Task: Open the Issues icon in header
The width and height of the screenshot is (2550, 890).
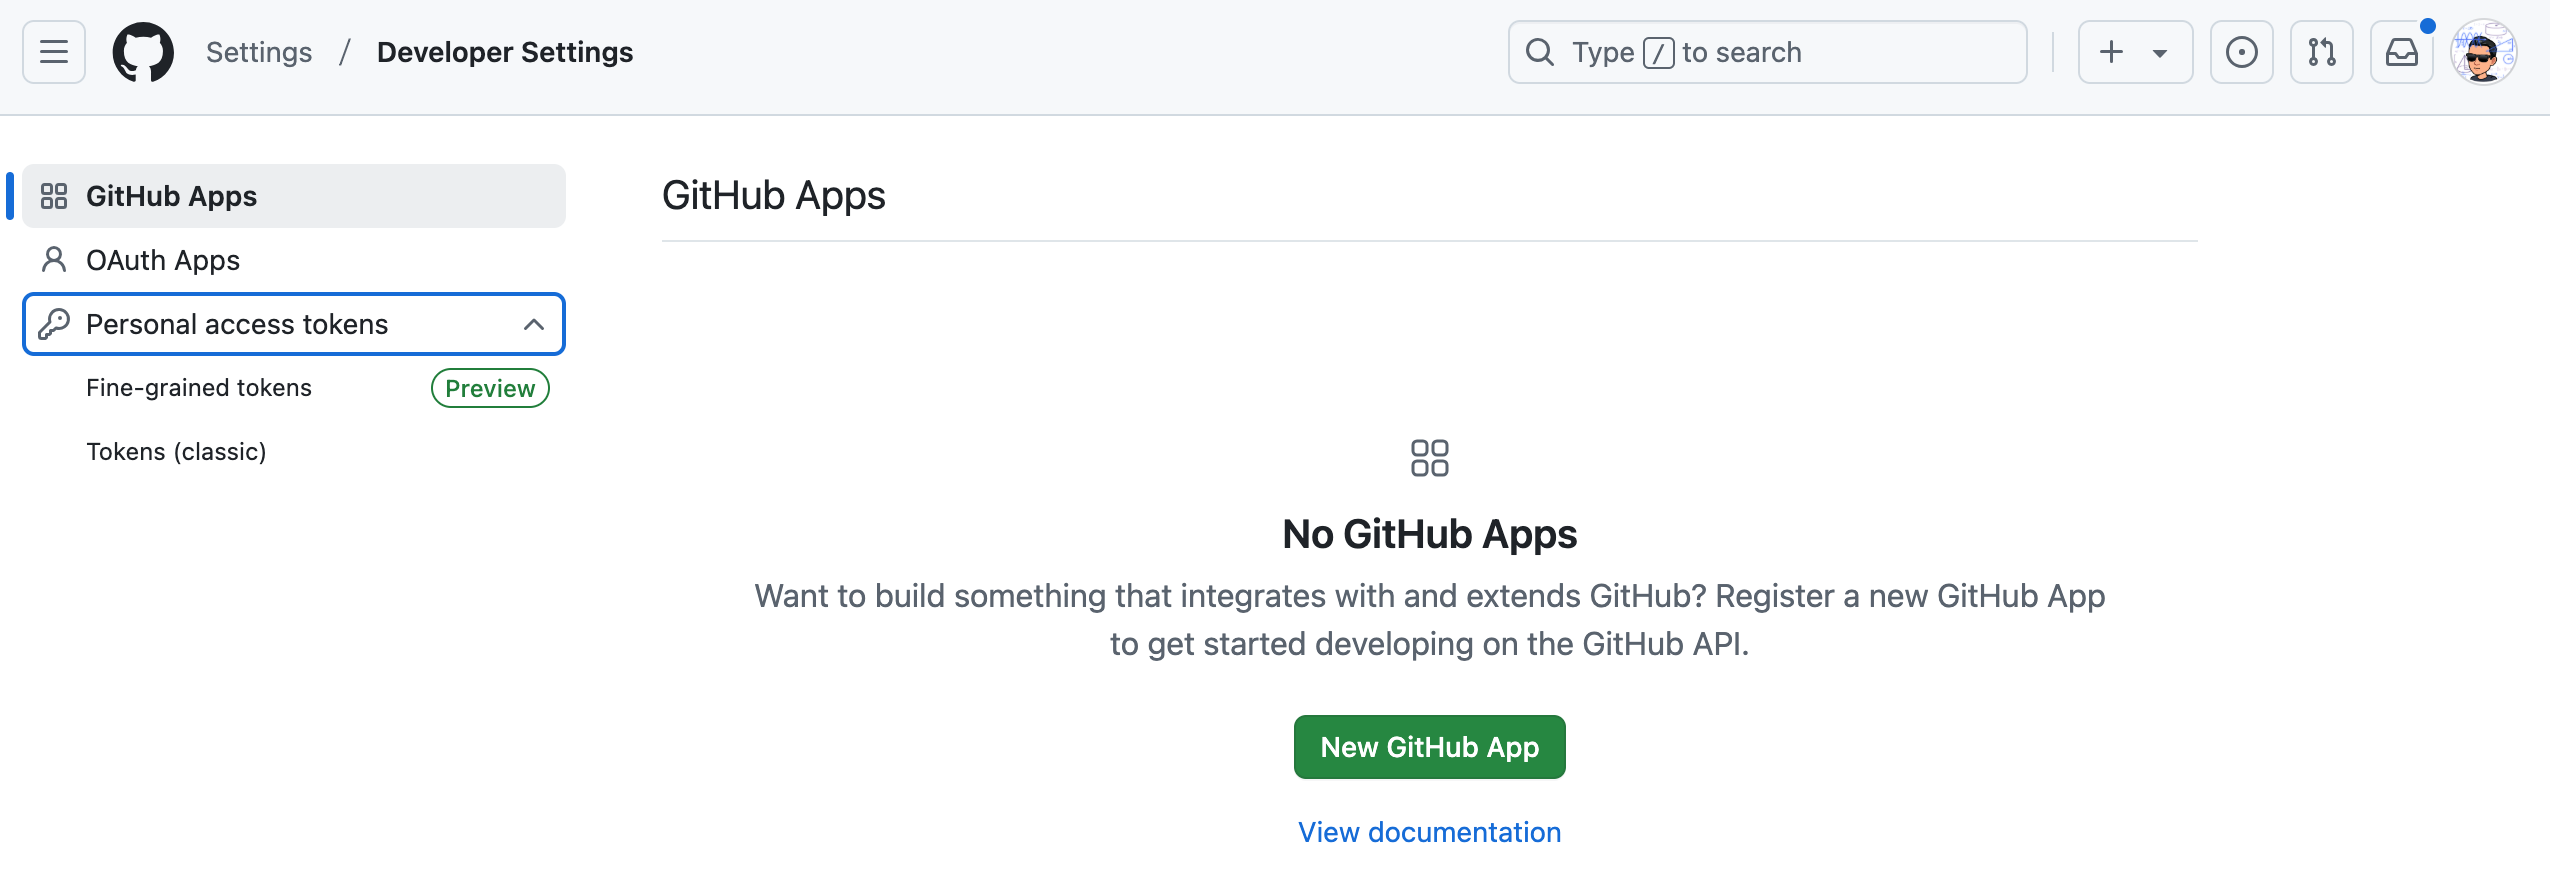Action: pos(2241,52)
